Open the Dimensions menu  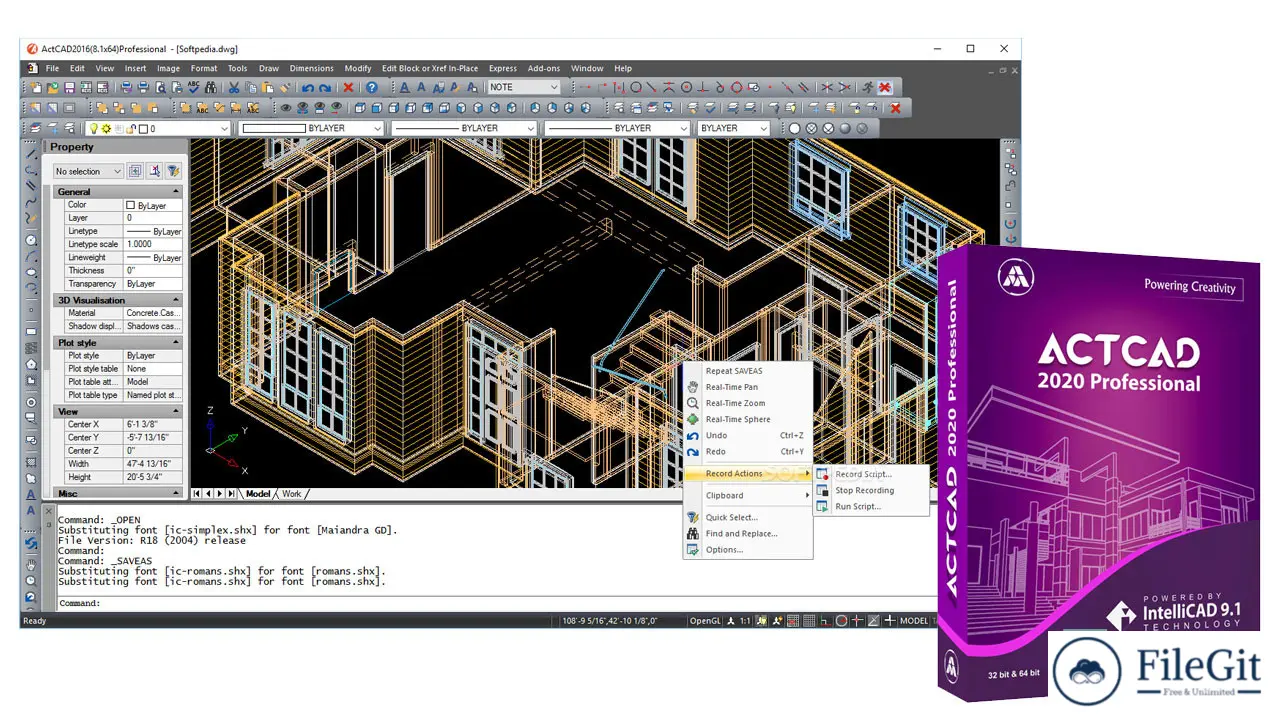click(x=312, y=68)
